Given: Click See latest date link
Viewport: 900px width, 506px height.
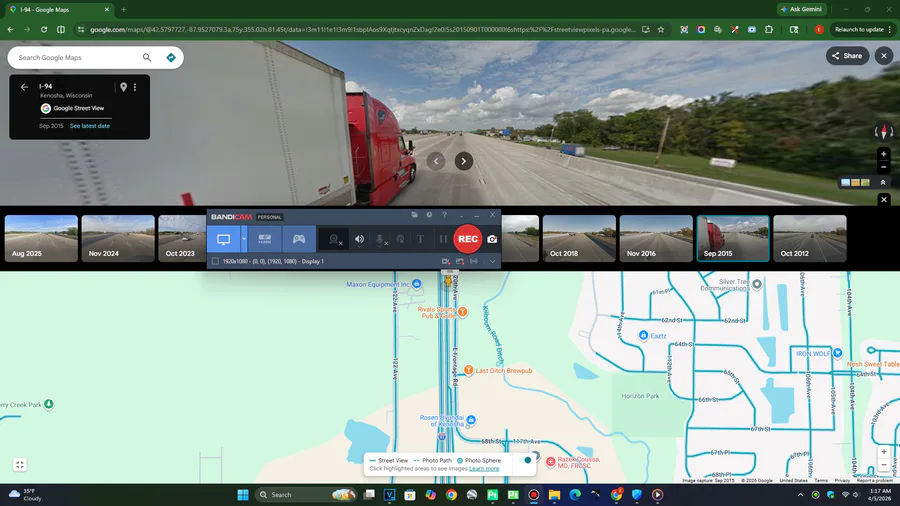Looking at the screenshot, I should pyautogui.click(x=90, y=126).
